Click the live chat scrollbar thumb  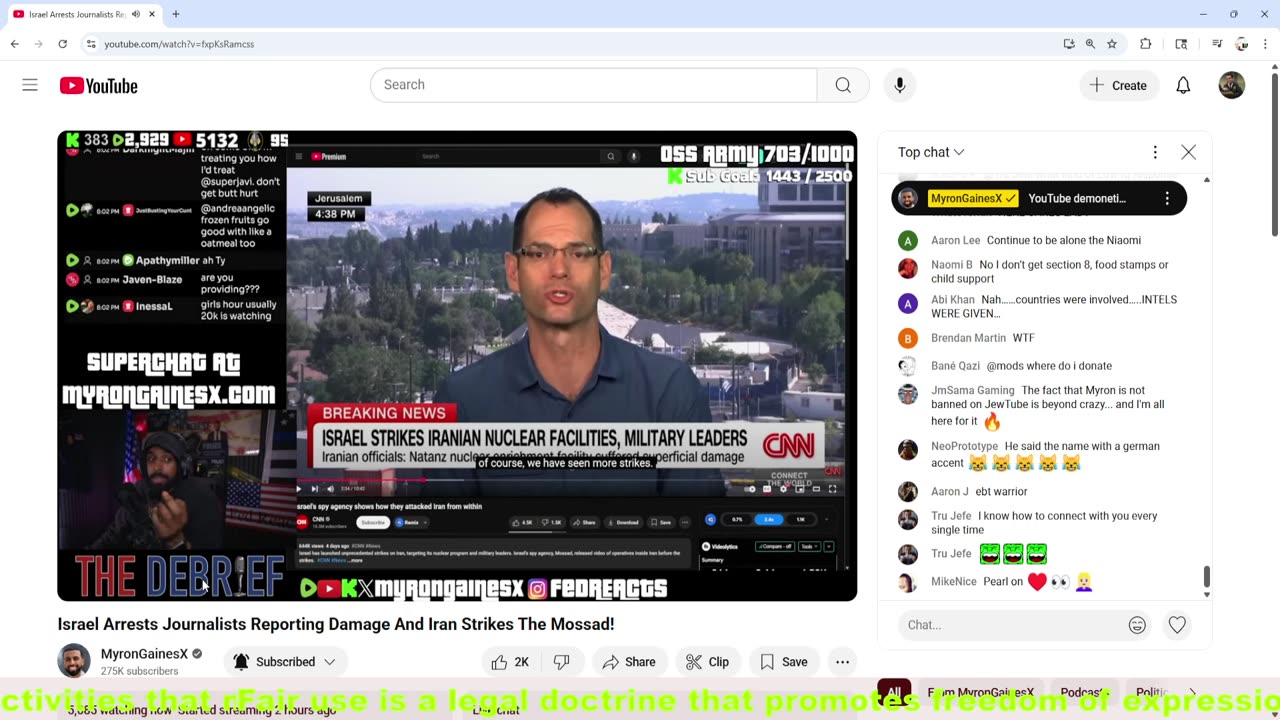(1206, 577)
